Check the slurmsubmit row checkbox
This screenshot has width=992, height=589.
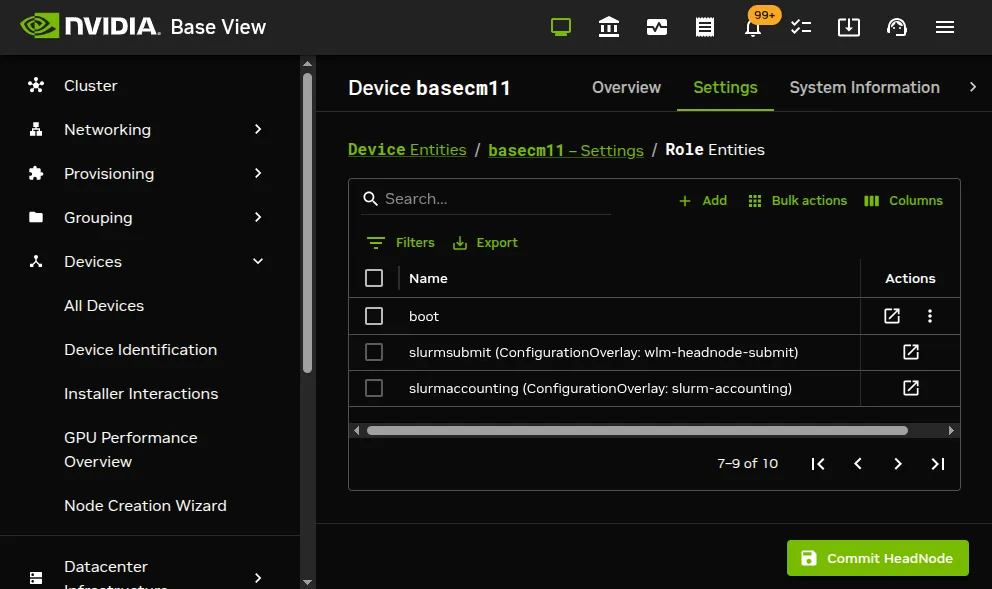(x=374, y=352)
